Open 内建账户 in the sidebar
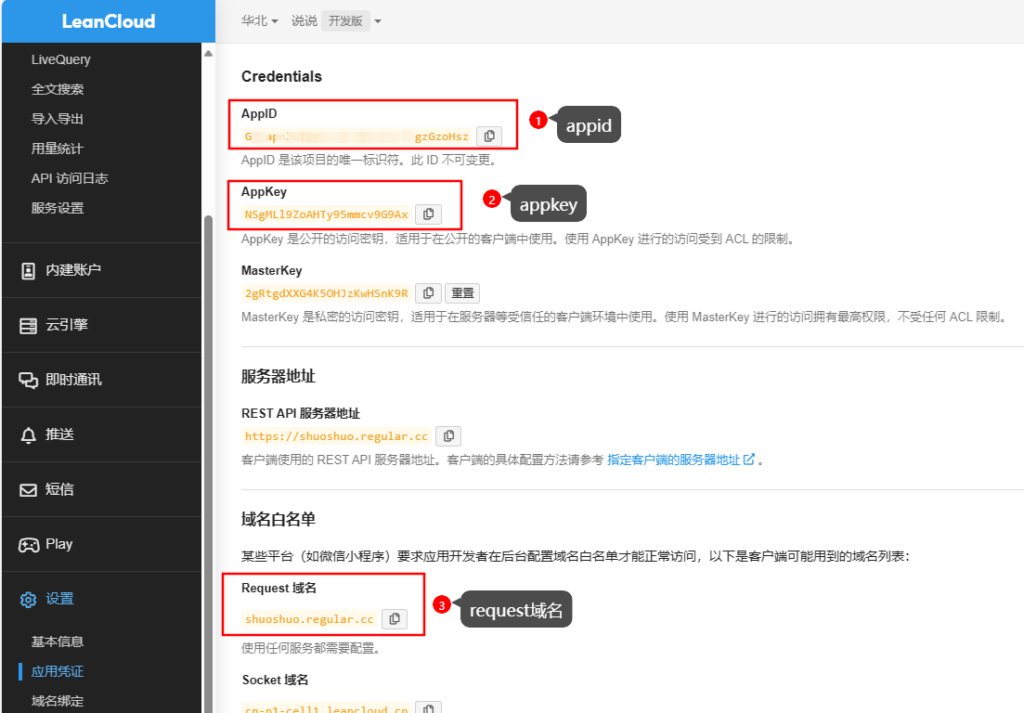Image resolution: width=1024 pixels, height=713 pixels. 72,270
